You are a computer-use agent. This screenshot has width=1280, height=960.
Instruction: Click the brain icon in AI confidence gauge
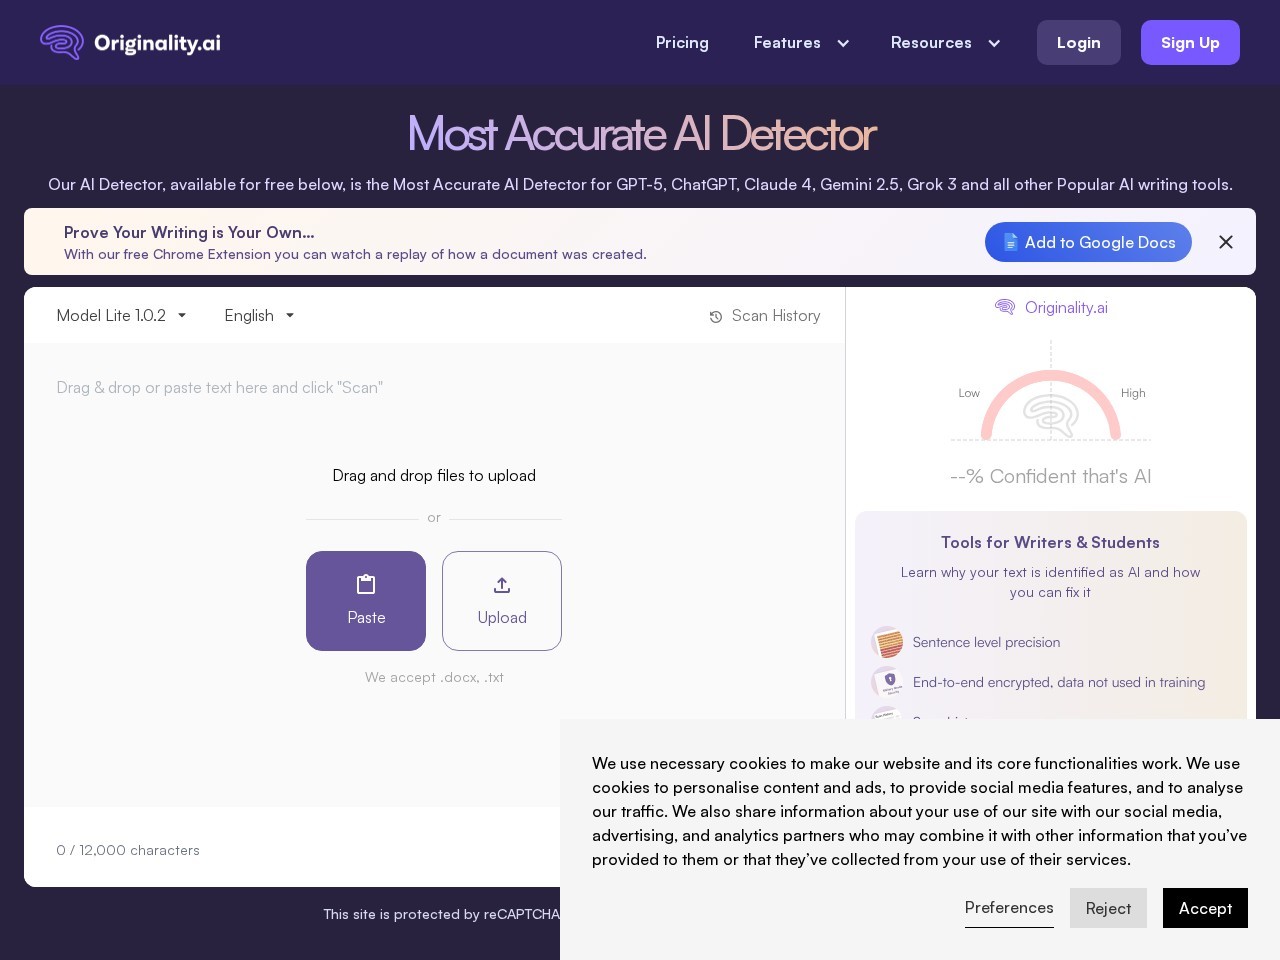(1050, 414)
